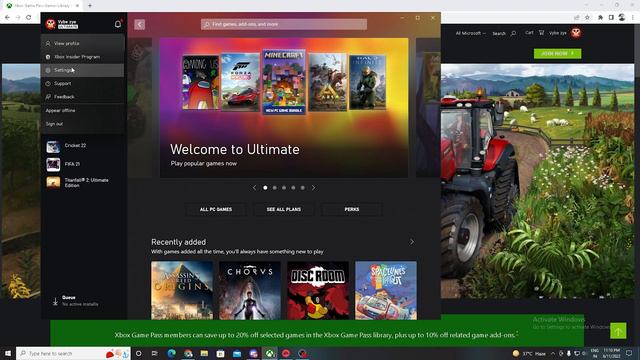Screen dimensions: 640x360
Task: Open FIFA 21 in the sidebar
Action: tap(83, 164)
